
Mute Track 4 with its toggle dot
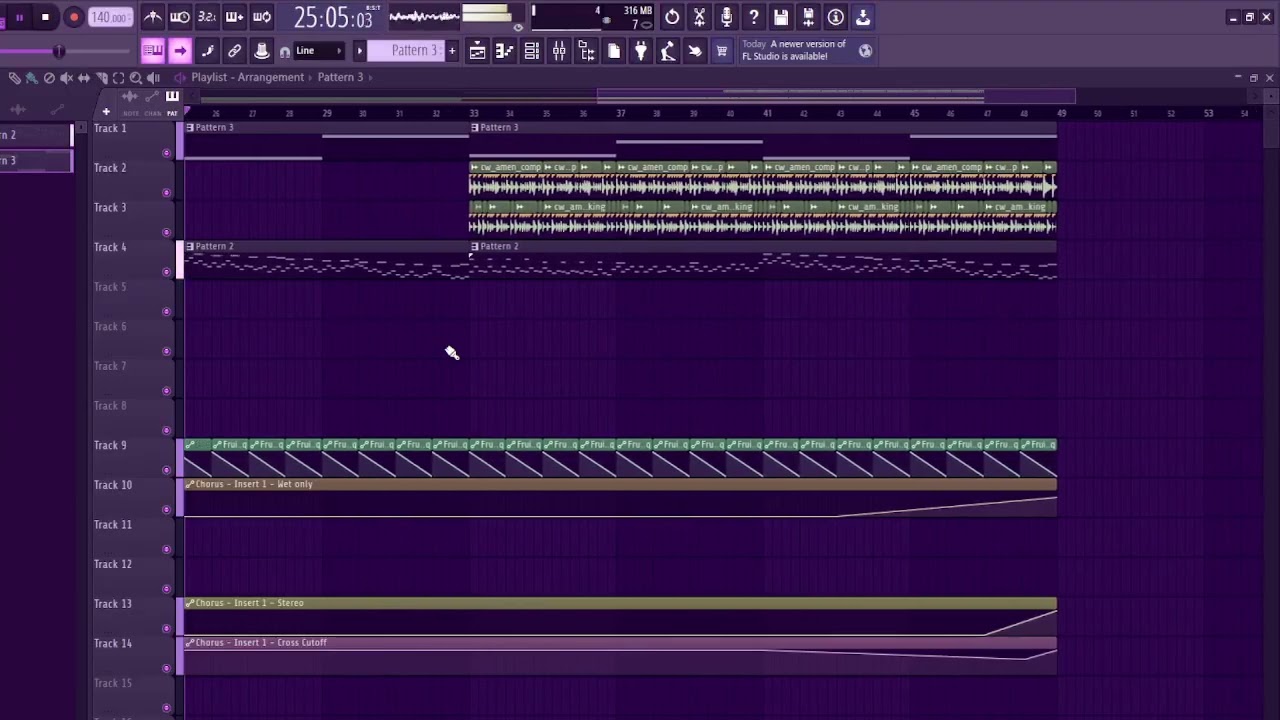(x=166, y=272)
